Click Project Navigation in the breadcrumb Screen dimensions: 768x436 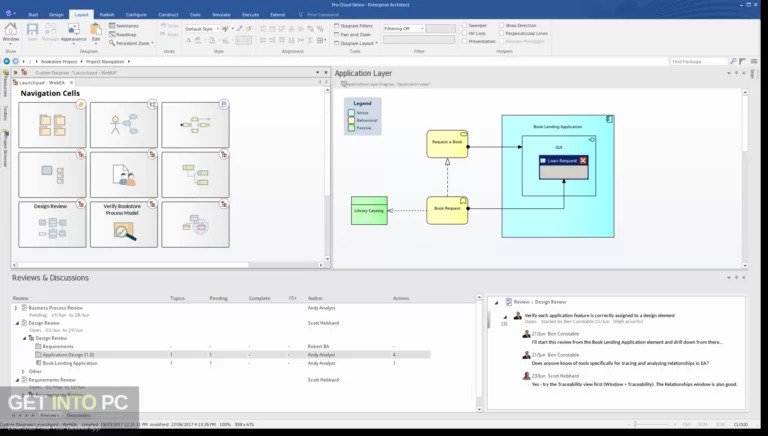coord(105,62)
